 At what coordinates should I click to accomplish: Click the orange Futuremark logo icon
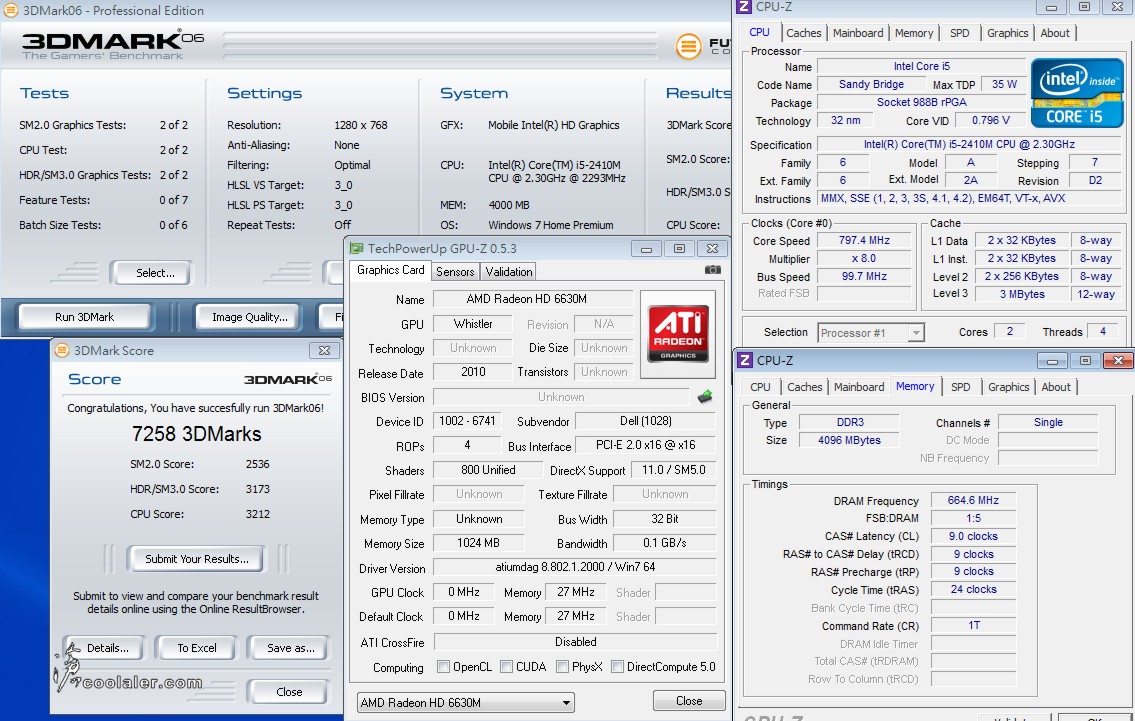pyautogui.click(x=688, y=46)
